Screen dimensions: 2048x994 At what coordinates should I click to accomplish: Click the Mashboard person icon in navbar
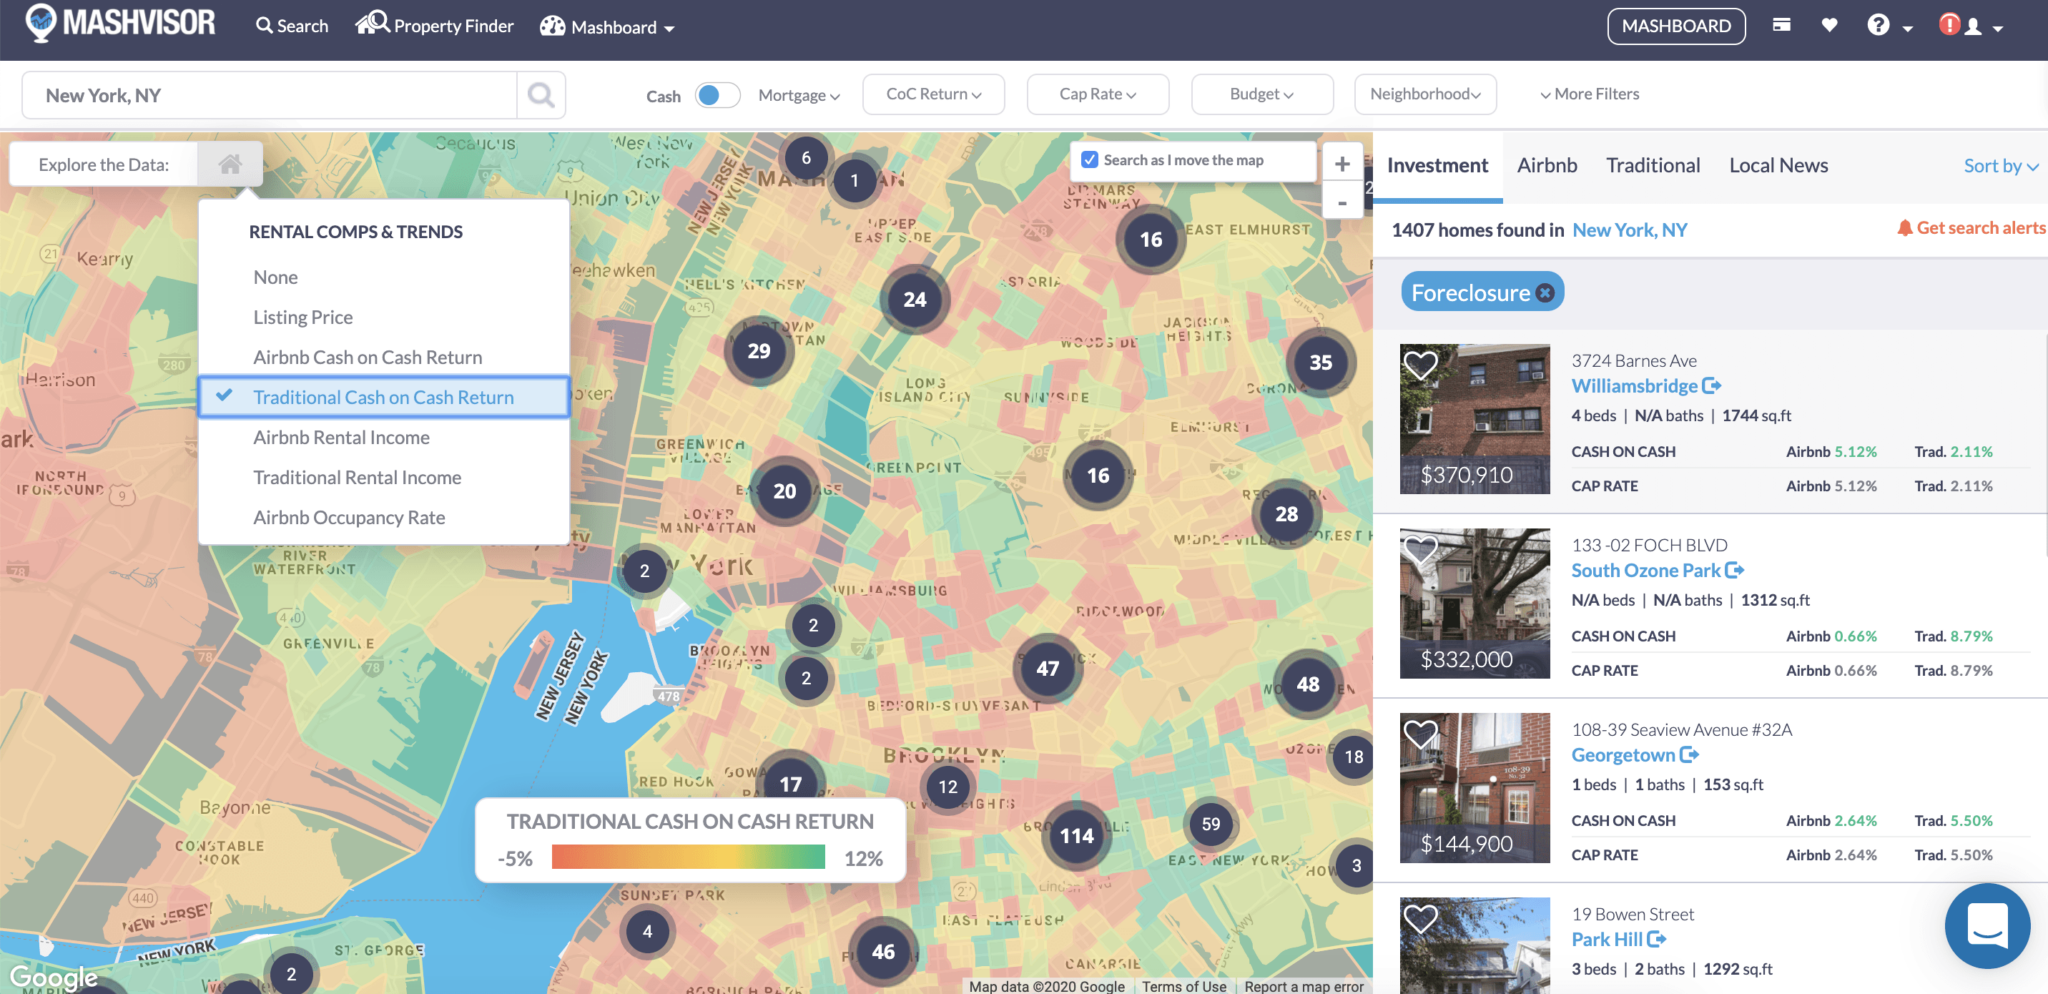553,26
